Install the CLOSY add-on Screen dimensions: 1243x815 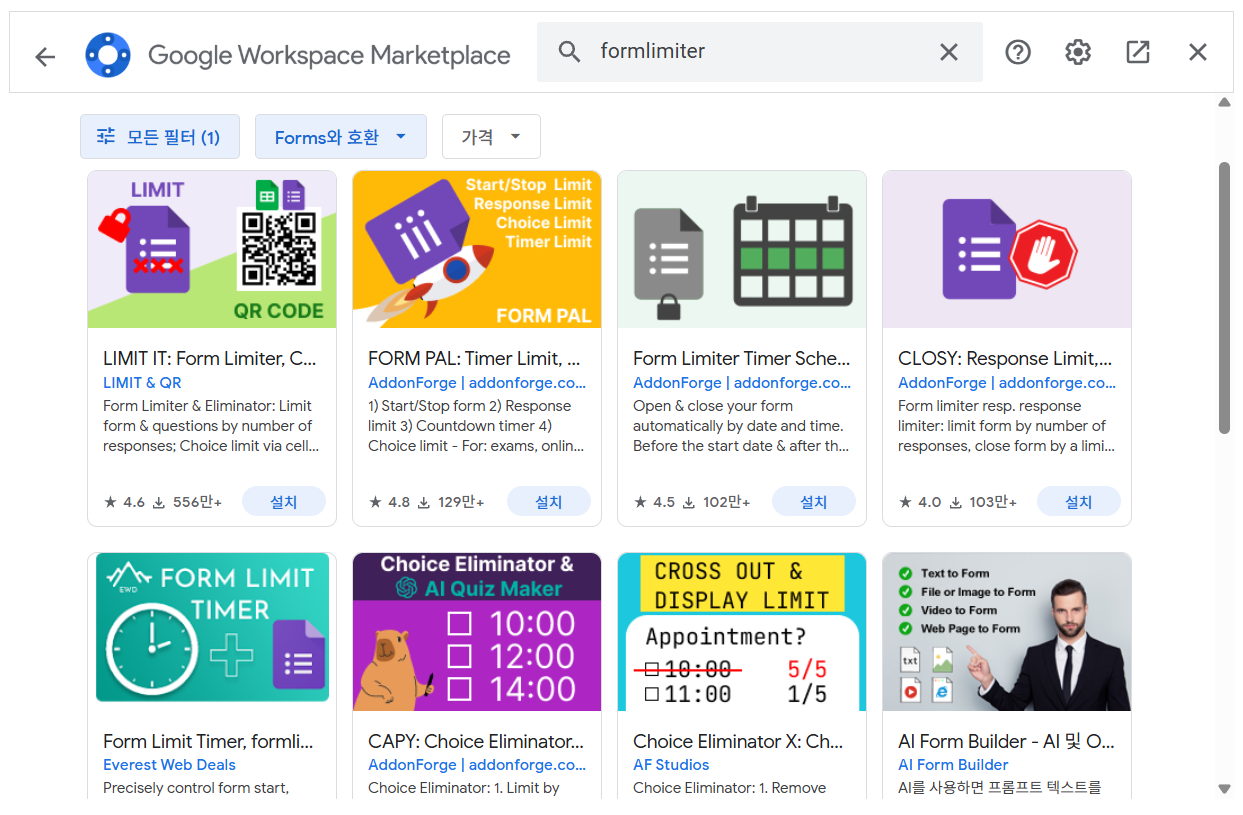(x=1078, y=502)
